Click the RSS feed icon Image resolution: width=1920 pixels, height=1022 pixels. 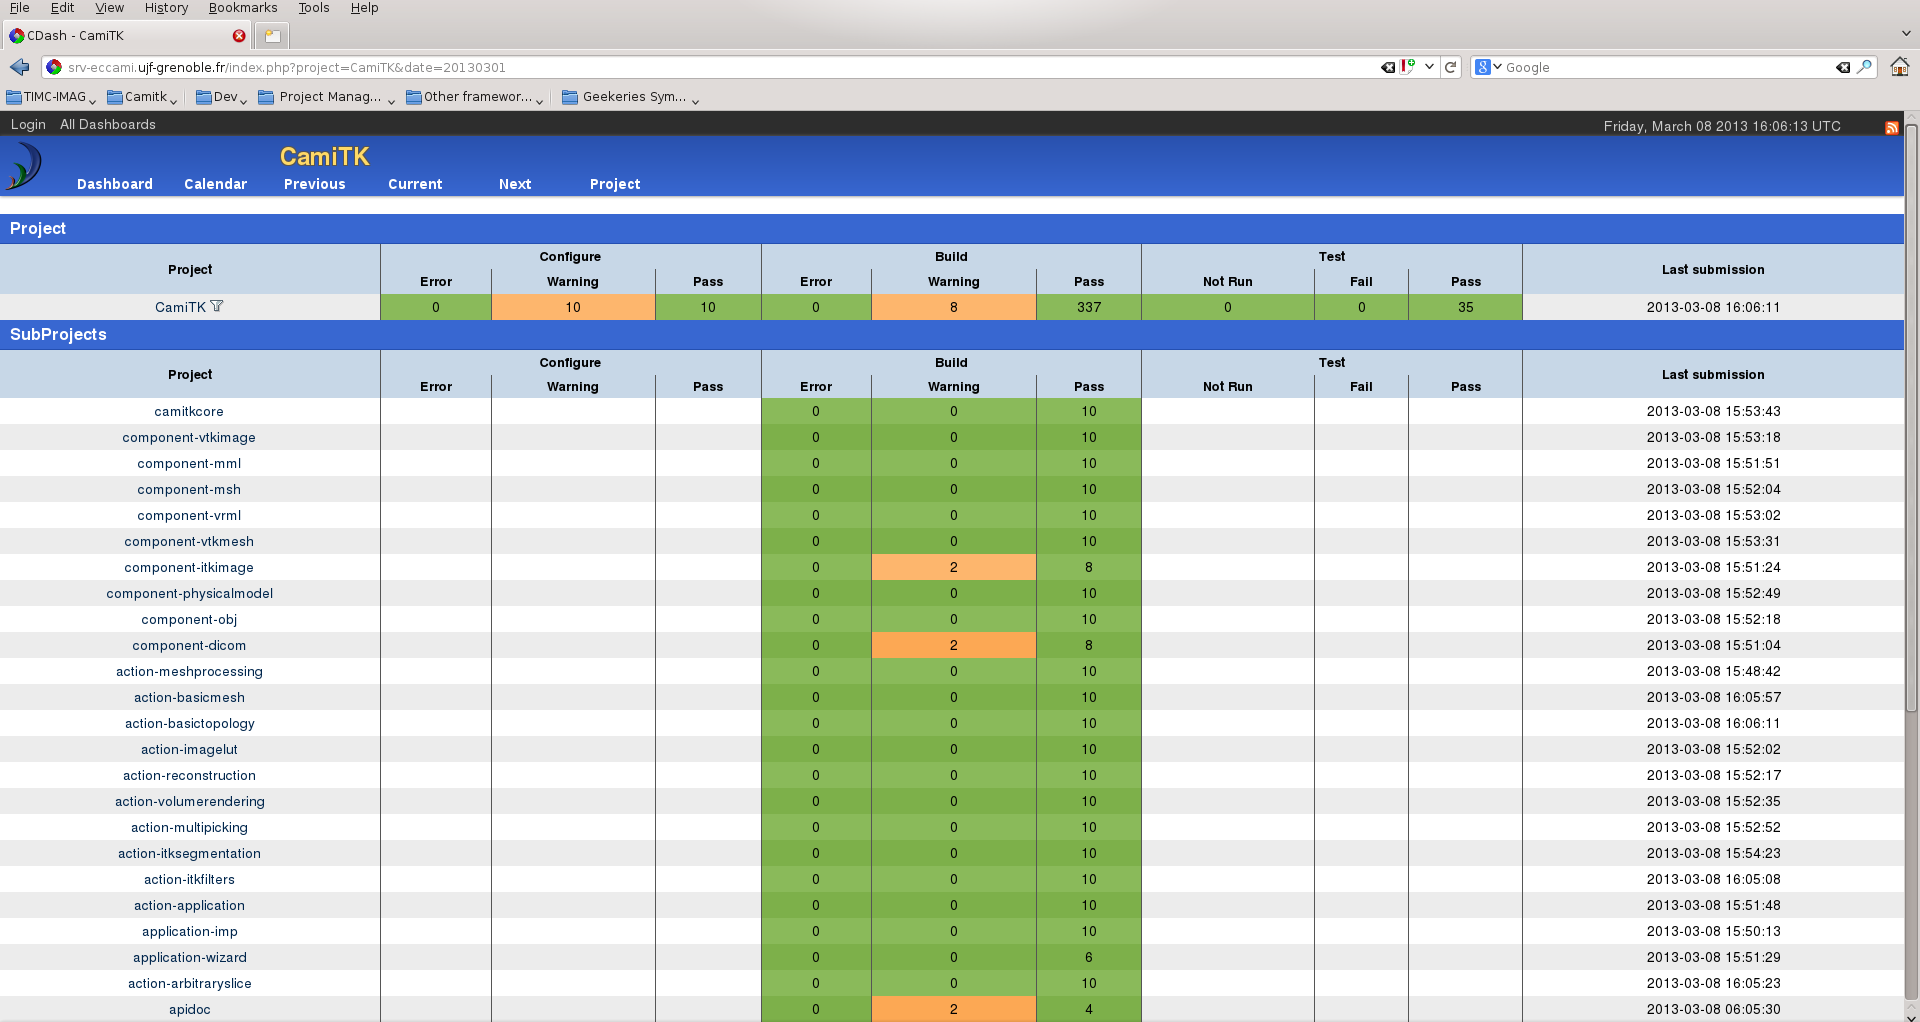(1891, 127)
